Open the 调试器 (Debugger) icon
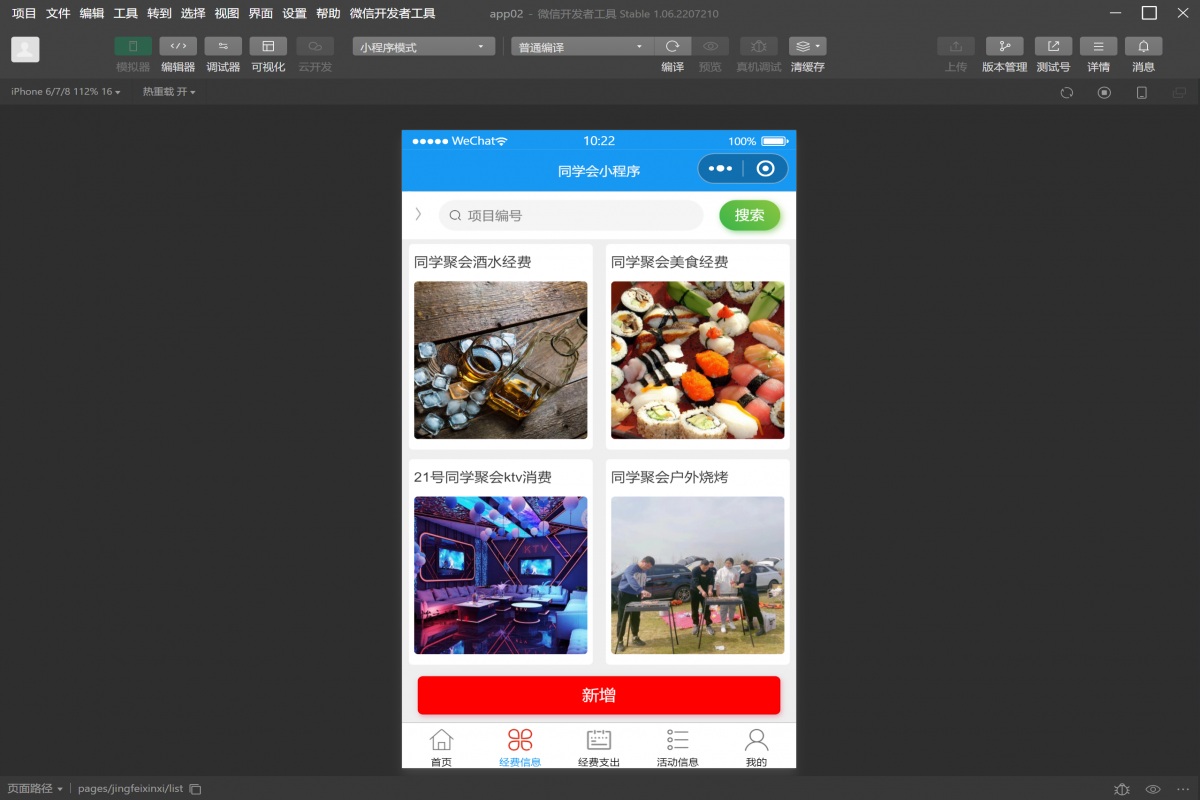Image resolution: width=1200 pixels, height=800 pixels. point(222,46)
